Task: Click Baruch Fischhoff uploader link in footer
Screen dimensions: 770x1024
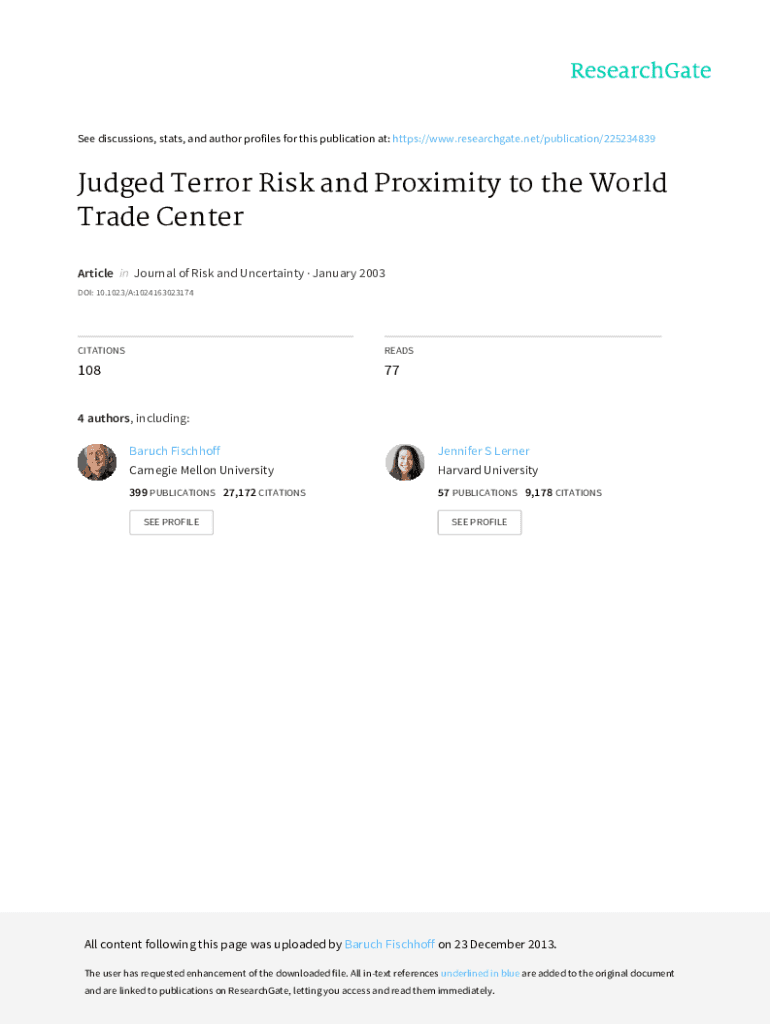Action: (389, 944)
